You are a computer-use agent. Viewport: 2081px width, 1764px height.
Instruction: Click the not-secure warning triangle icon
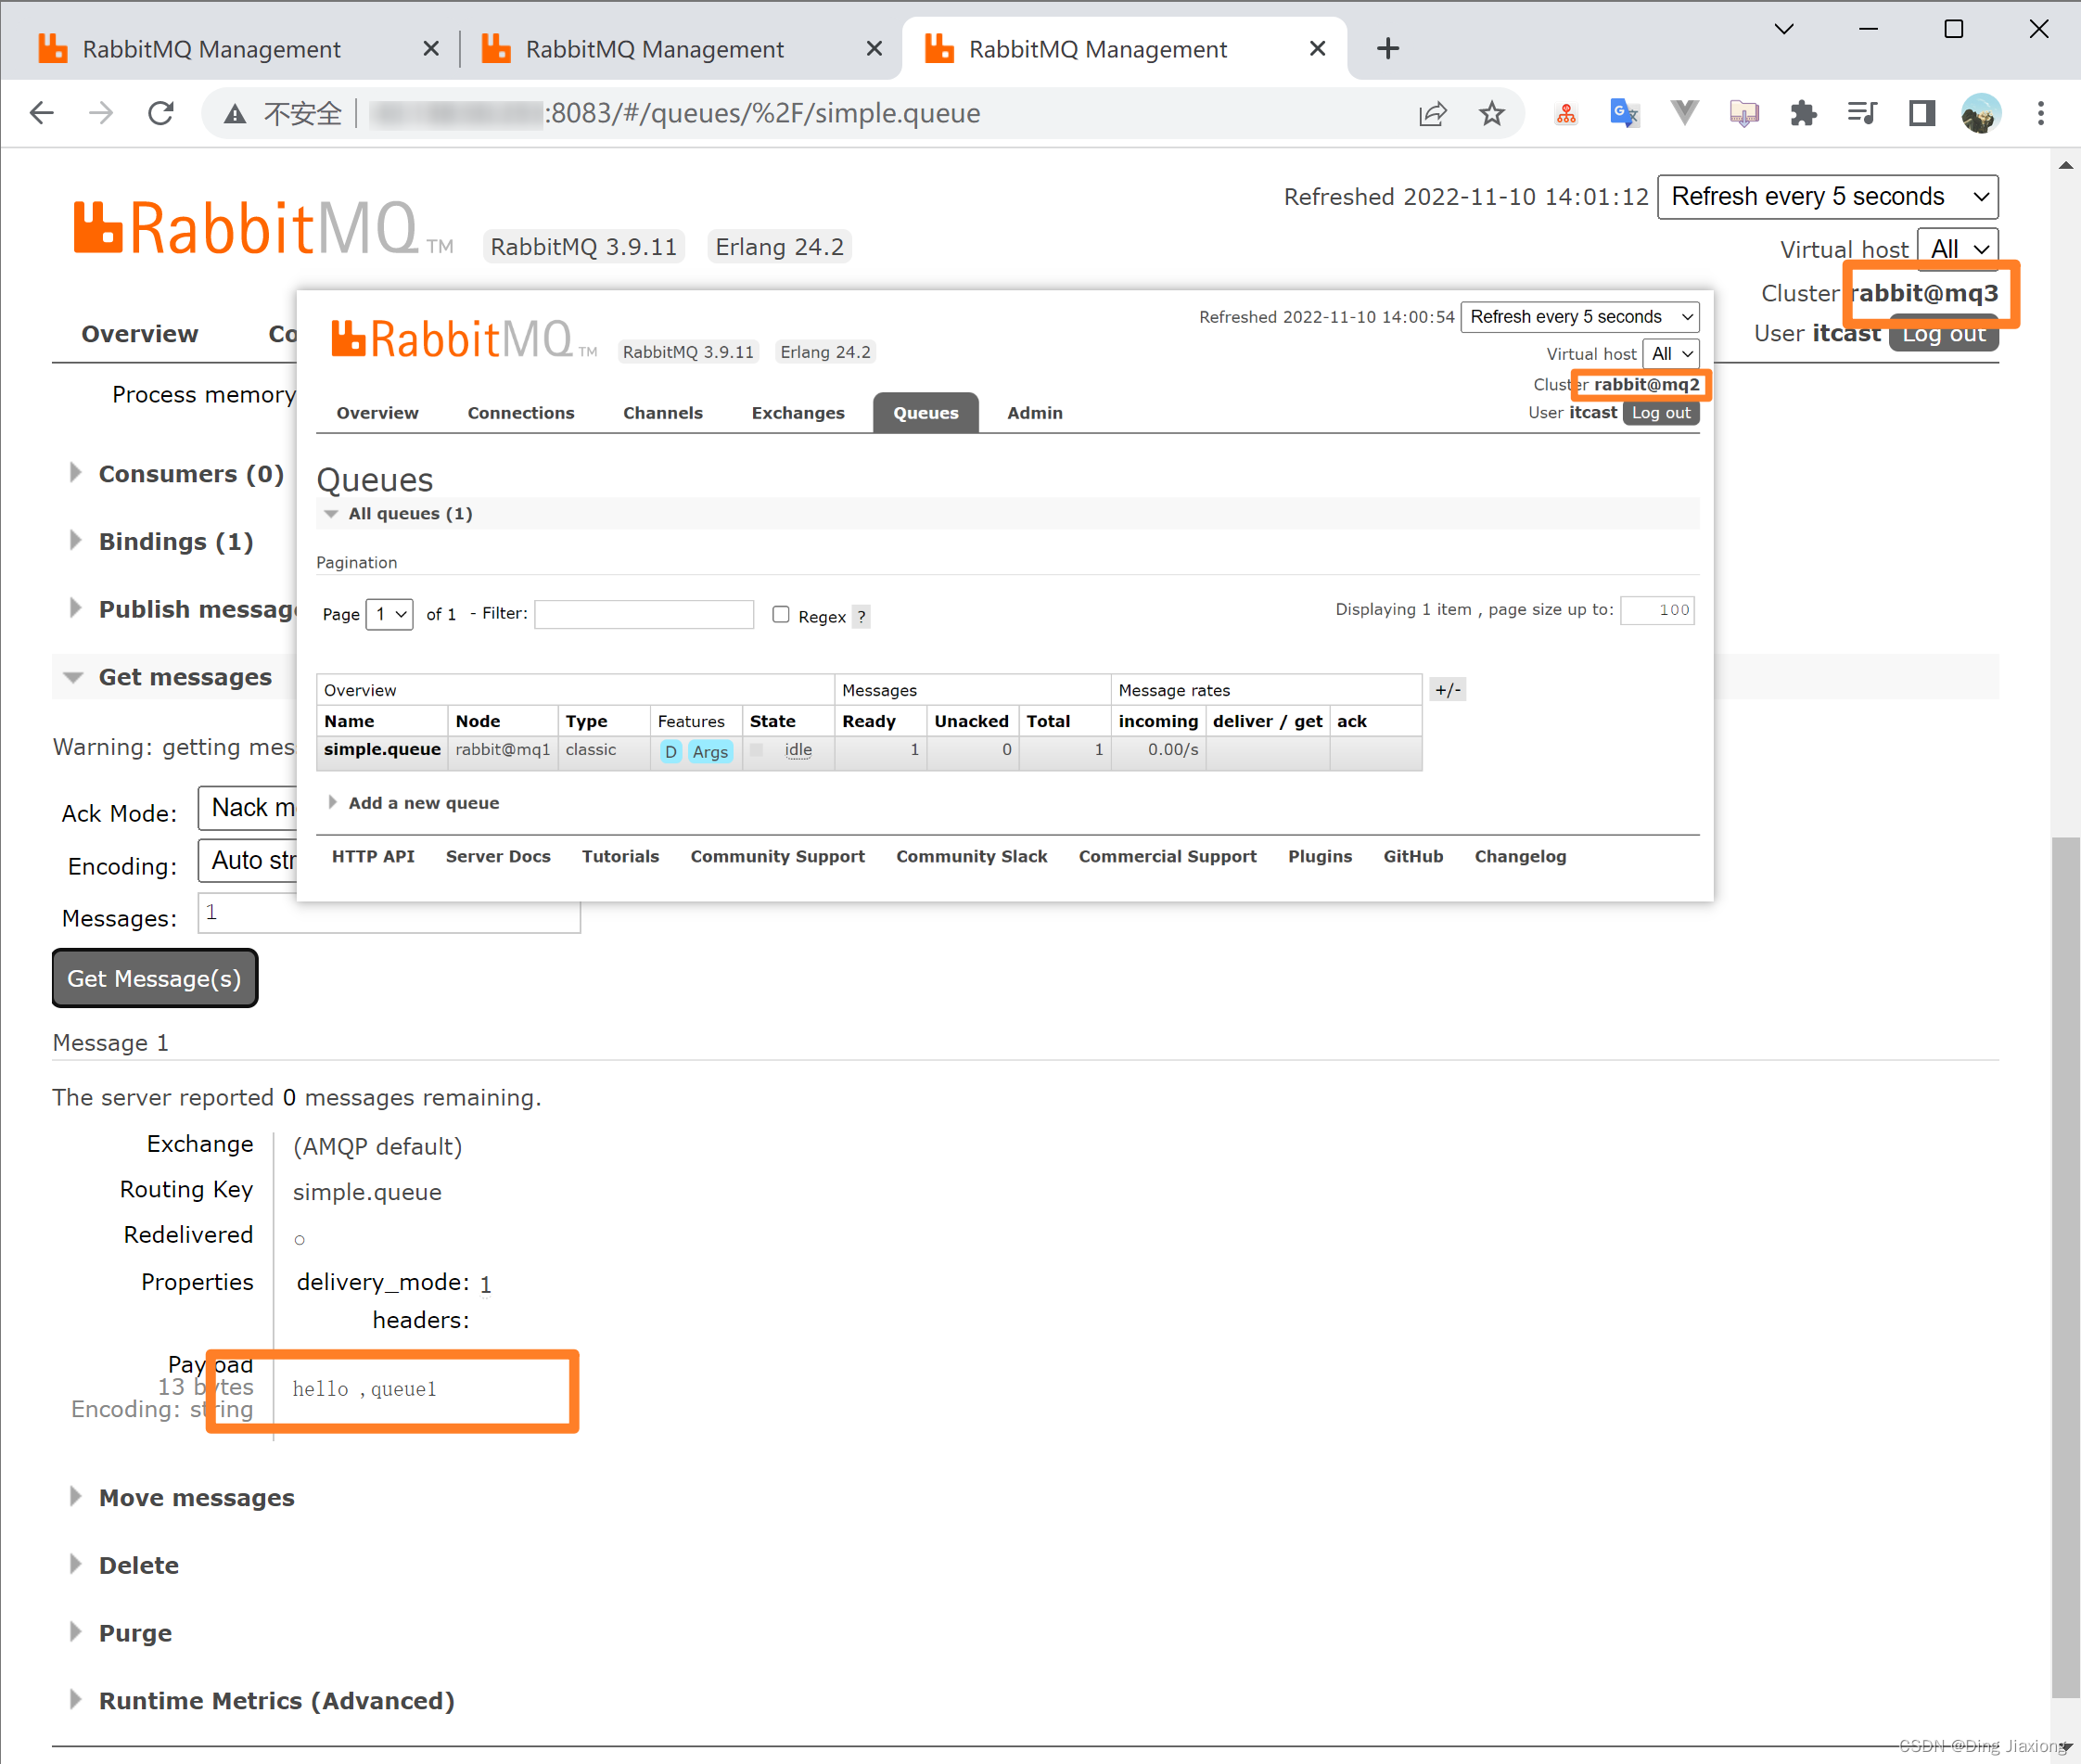coord(235,114)
